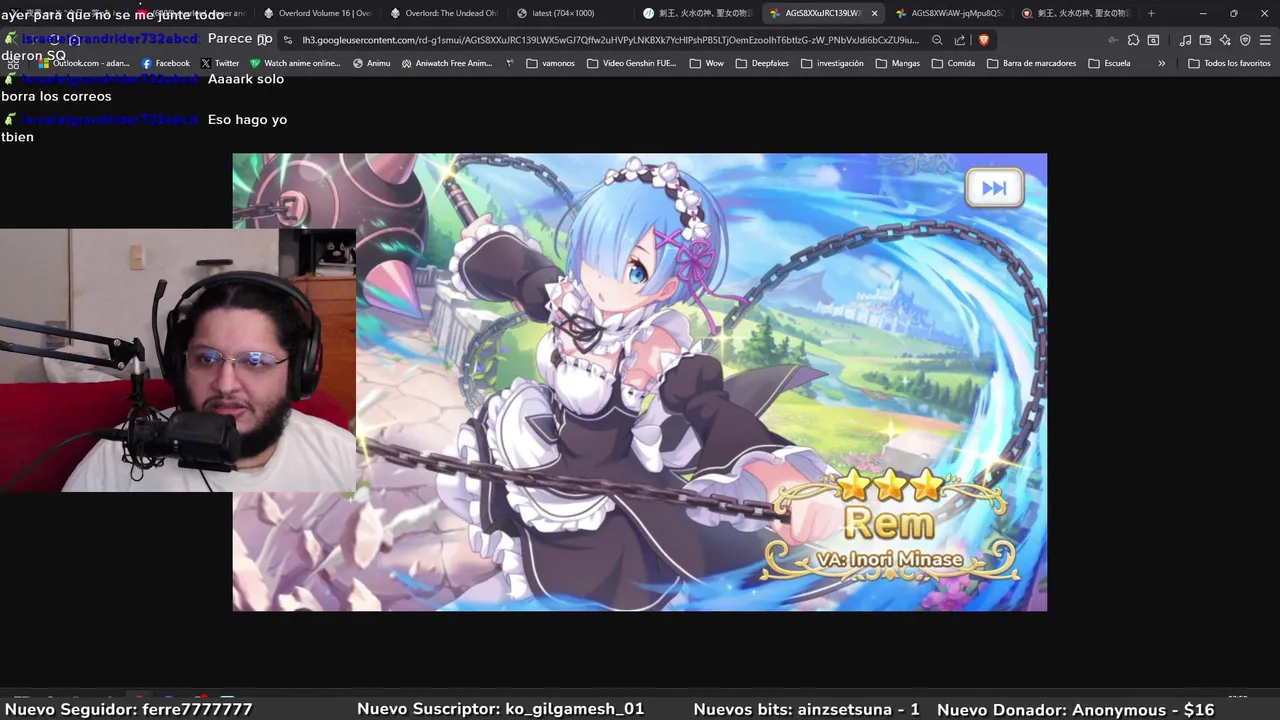Viewport: 1280px width, 720px height.
Task: Switch to 'Overlord: The Undead Oh' tab
Action: 443,13
